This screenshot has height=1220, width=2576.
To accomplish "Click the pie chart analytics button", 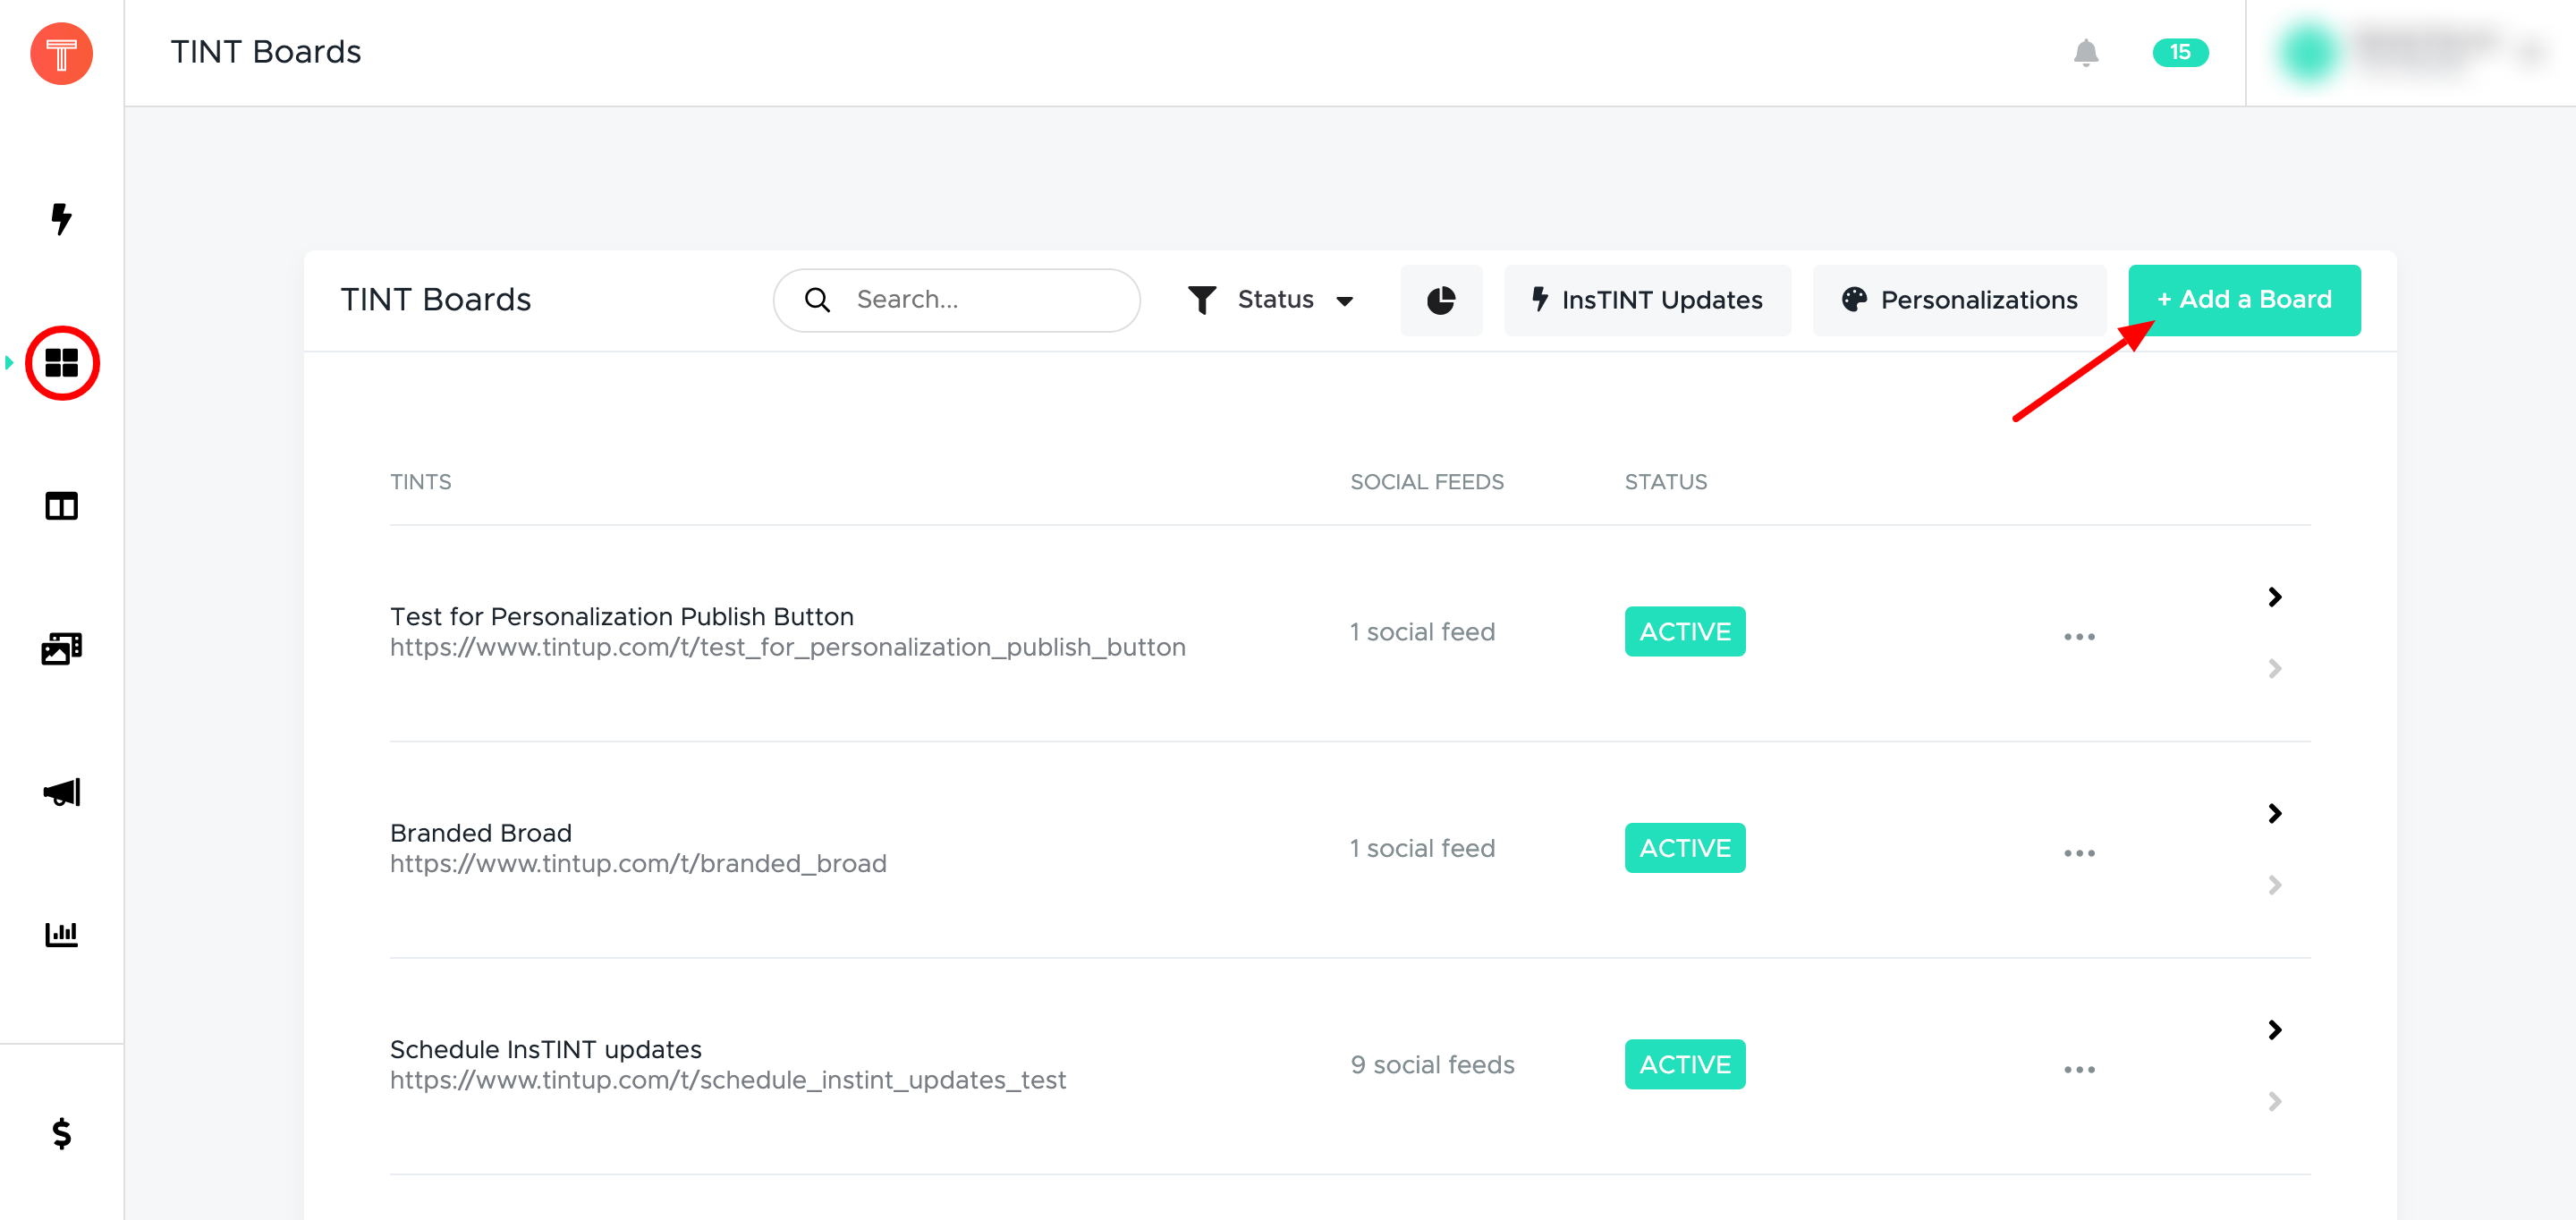I will 1441,300.
